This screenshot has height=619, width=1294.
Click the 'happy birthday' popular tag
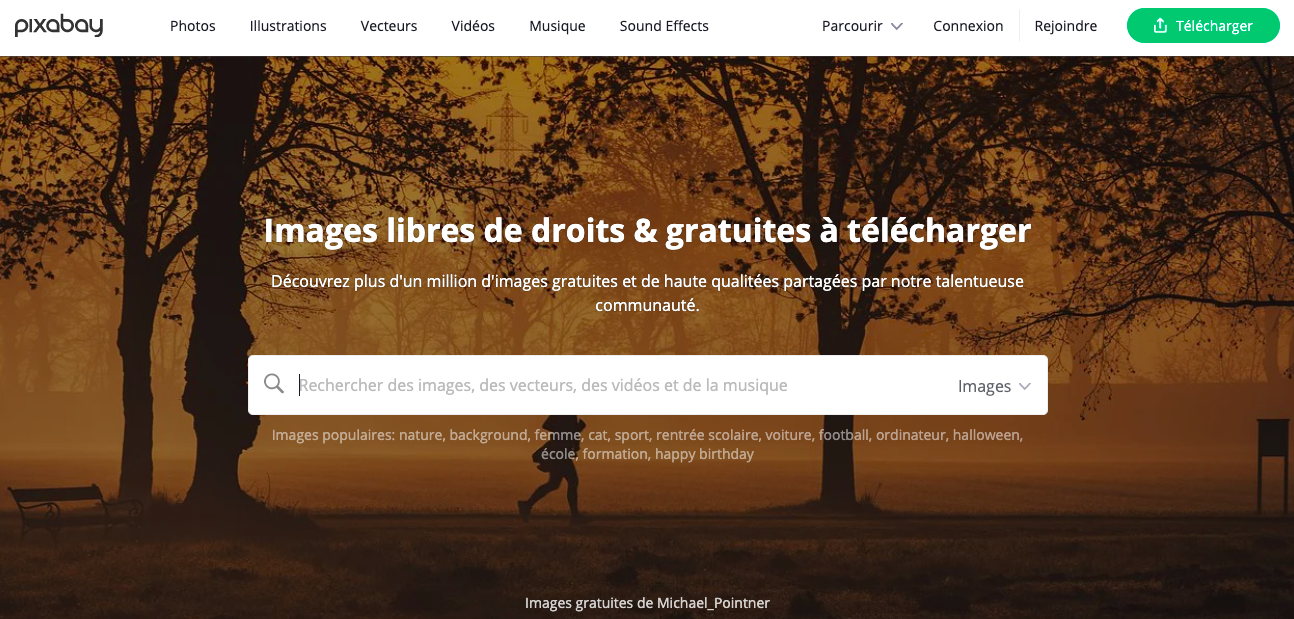point(704,454)
